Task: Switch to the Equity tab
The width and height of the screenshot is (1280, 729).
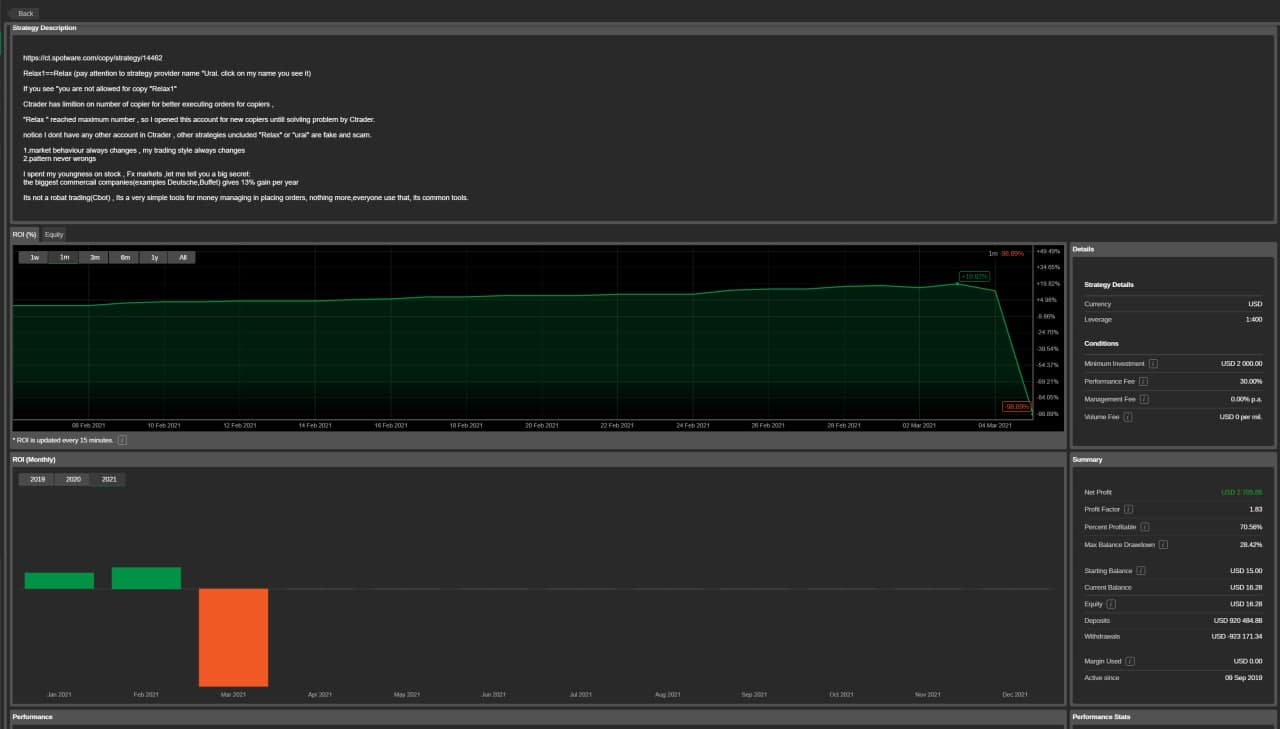Action: coord(54,234)
